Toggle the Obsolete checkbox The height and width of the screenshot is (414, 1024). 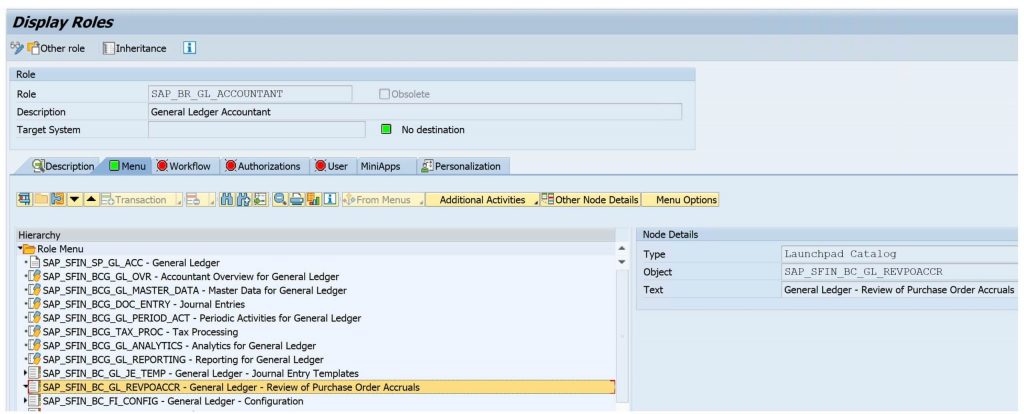click(x=384, y=94)
